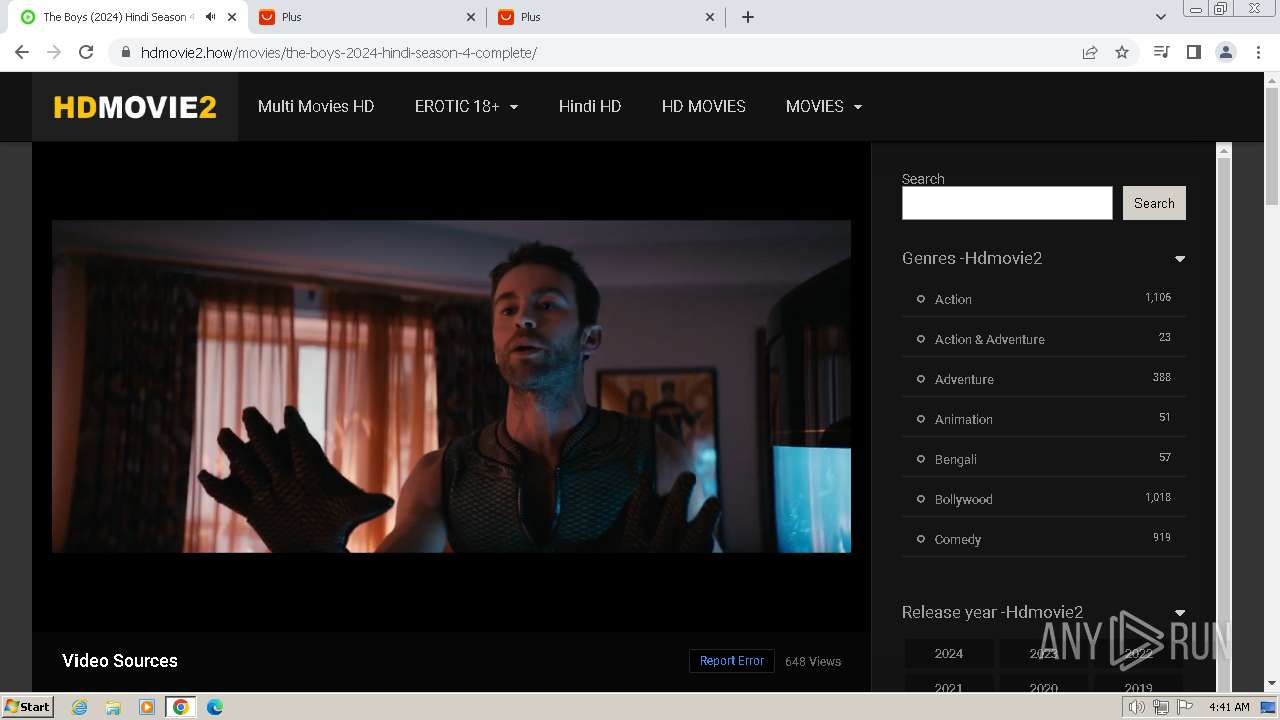This screenshot has width=1280, height=720.
Task: Open the HD MOVIES menu item
Action: click(x=704, y=106)
